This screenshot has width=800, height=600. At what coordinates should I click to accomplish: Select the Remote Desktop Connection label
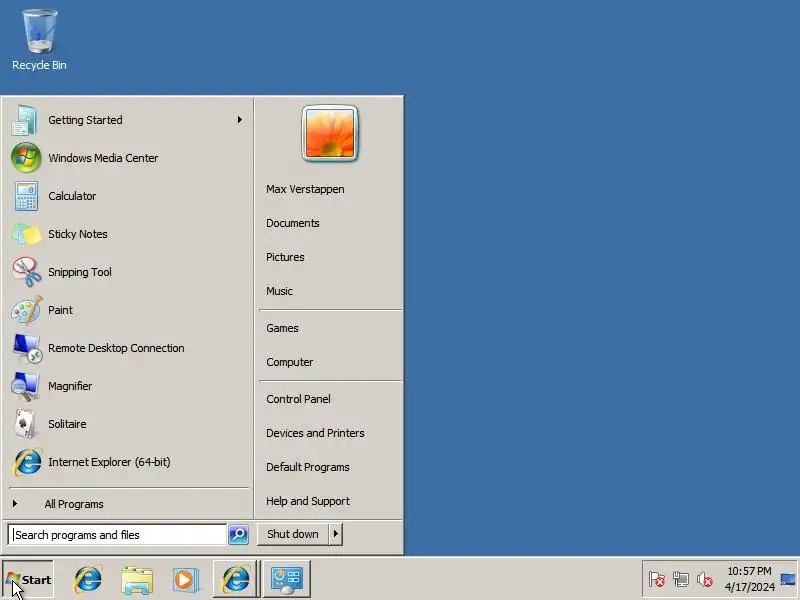click(x=116, y=348)
